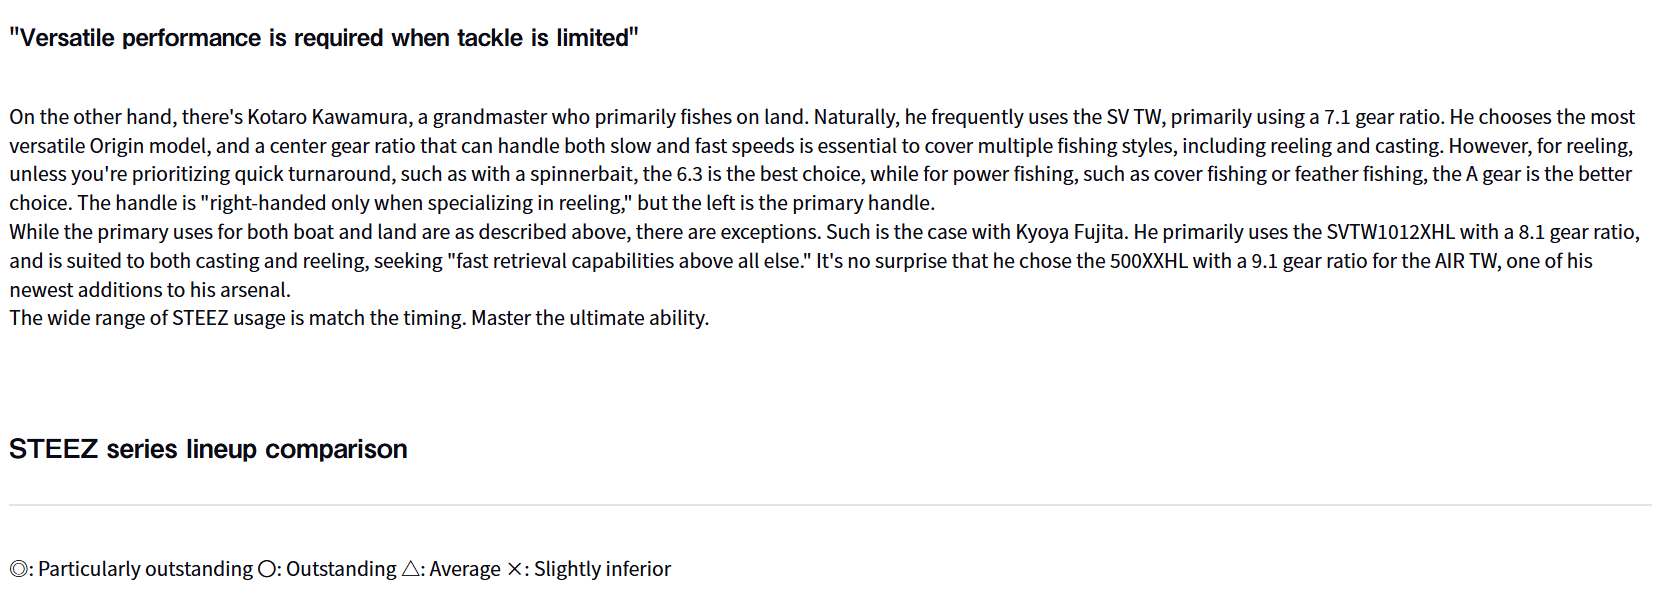Click the name "Kyoya Fujita" in the text
This screenshot has height=602, width=1654.
[1071, 232]
